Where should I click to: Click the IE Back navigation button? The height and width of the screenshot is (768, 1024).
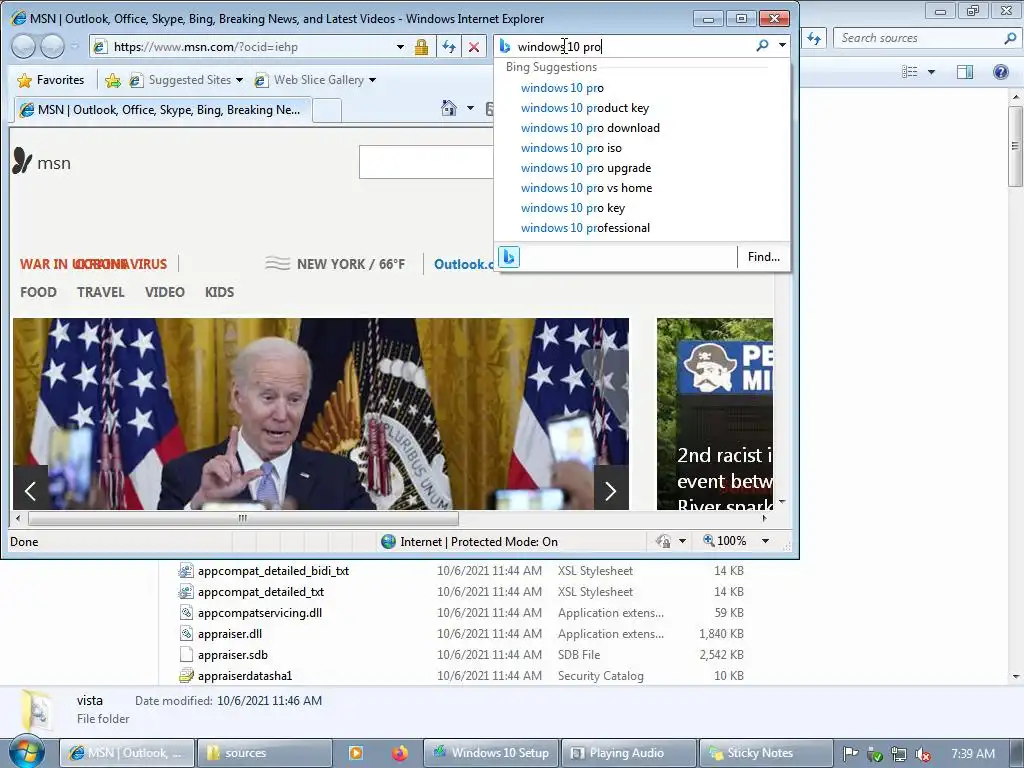[24, 46]
